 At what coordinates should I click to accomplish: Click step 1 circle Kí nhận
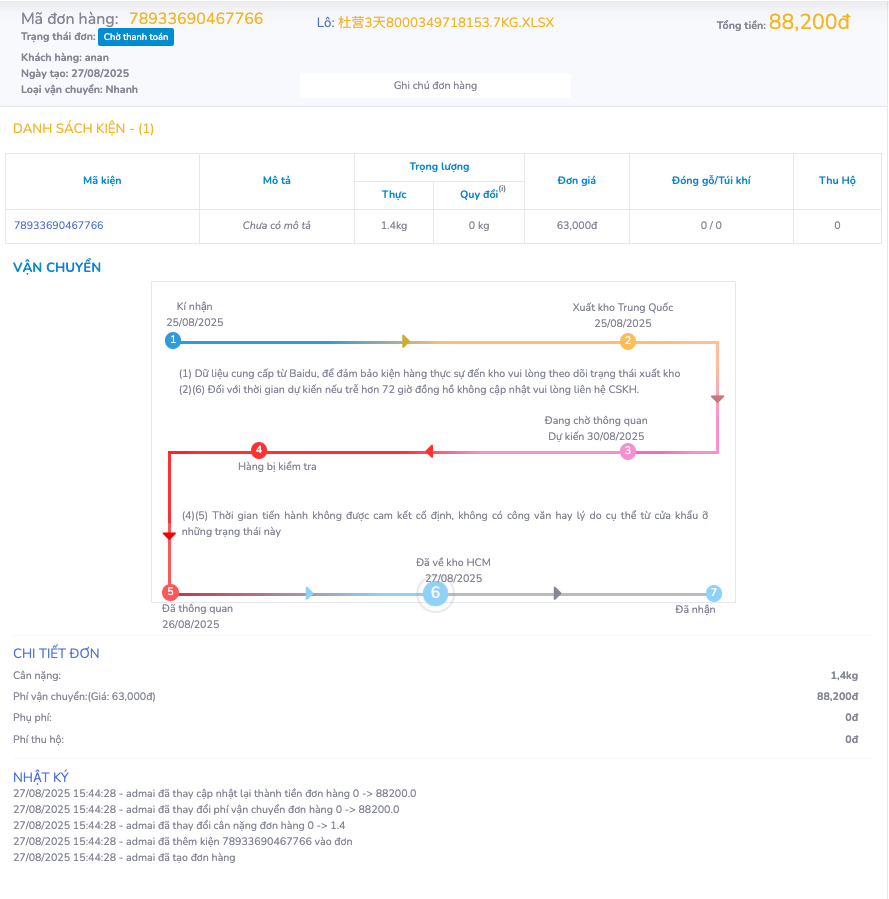[x=173, y=341]
